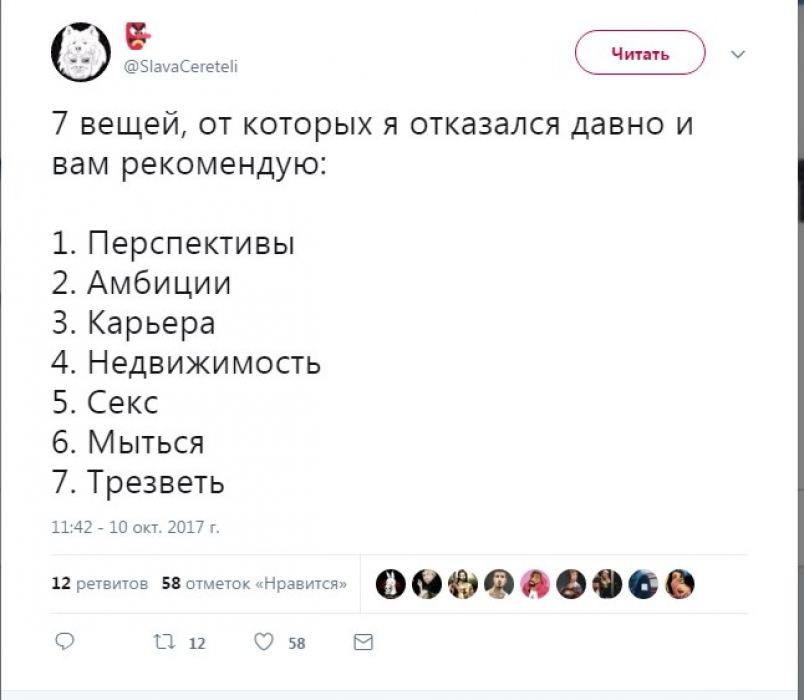Like the tweet with the heart icon
Image resolution: width=804 pixels, height=700 pixels.
click(x=263, y=641)
